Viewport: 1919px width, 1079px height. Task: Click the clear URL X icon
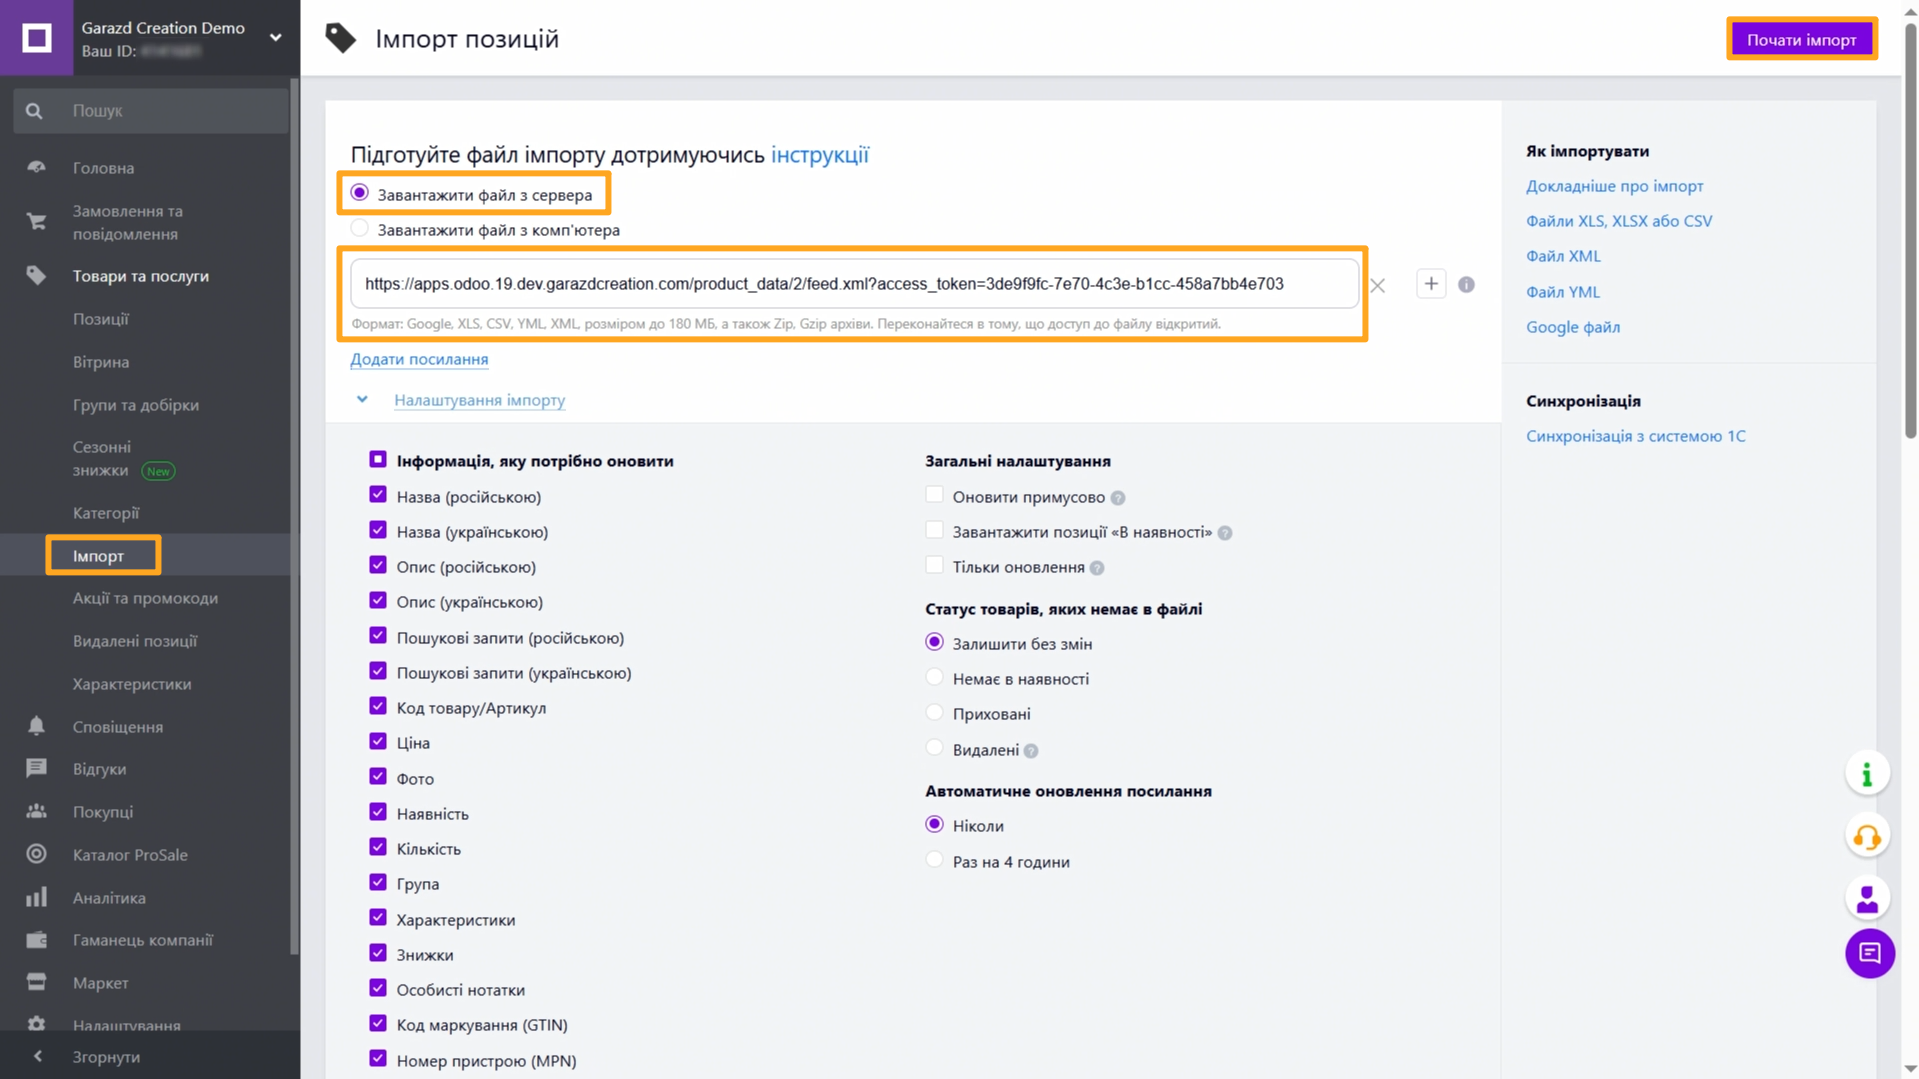point(1377,286)
